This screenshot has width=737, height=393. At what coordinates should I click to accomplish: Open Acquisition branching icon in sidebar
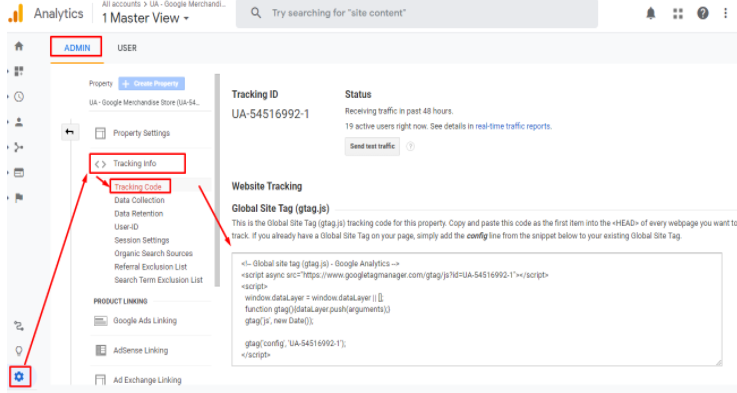pos(19,148)
